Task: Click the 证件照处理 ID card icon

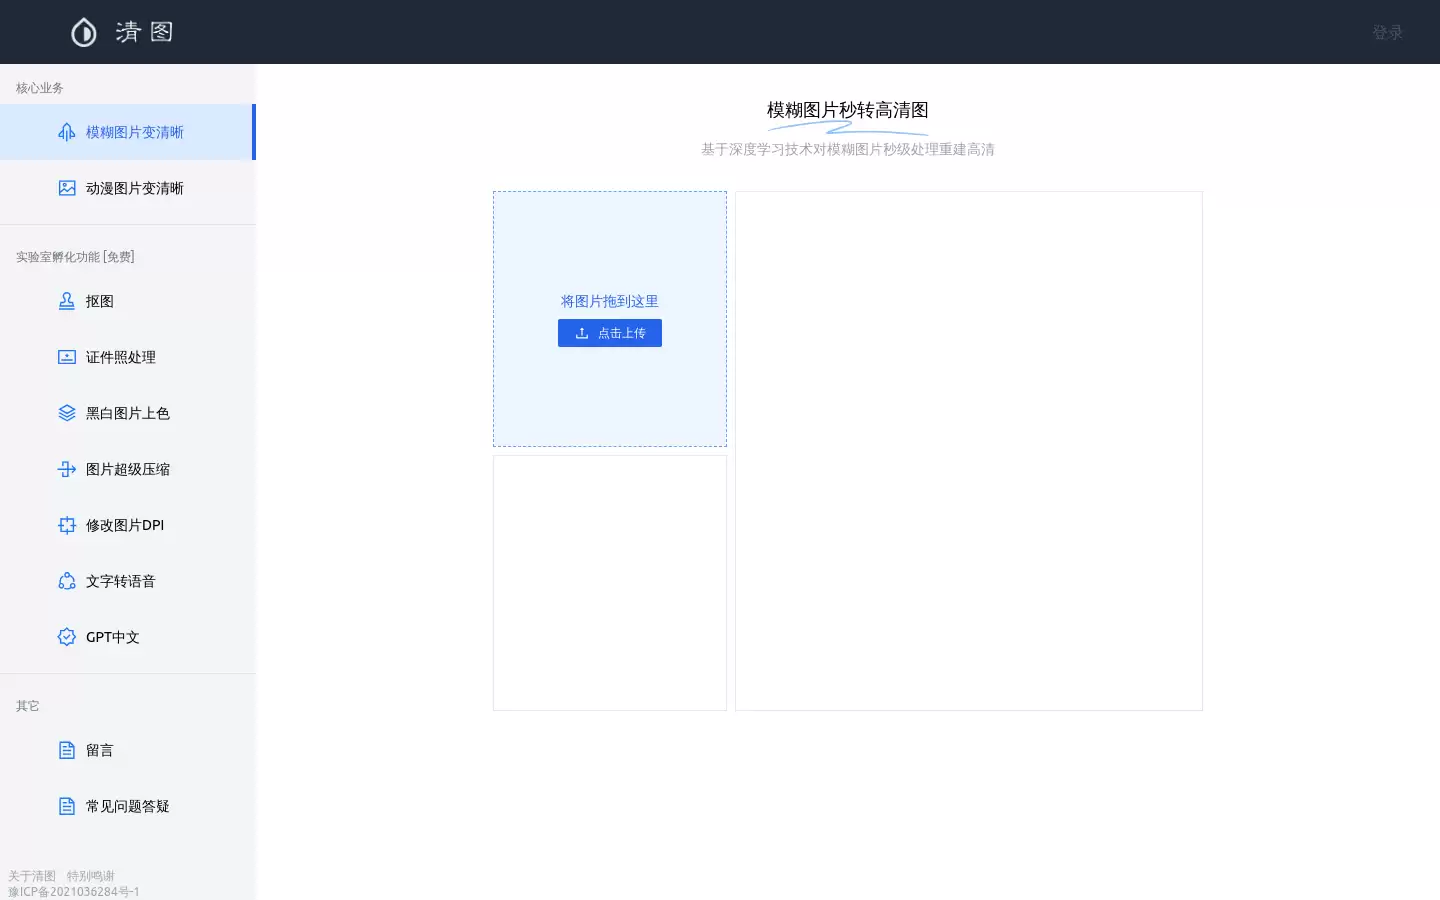Action: (x=67, y=357)
